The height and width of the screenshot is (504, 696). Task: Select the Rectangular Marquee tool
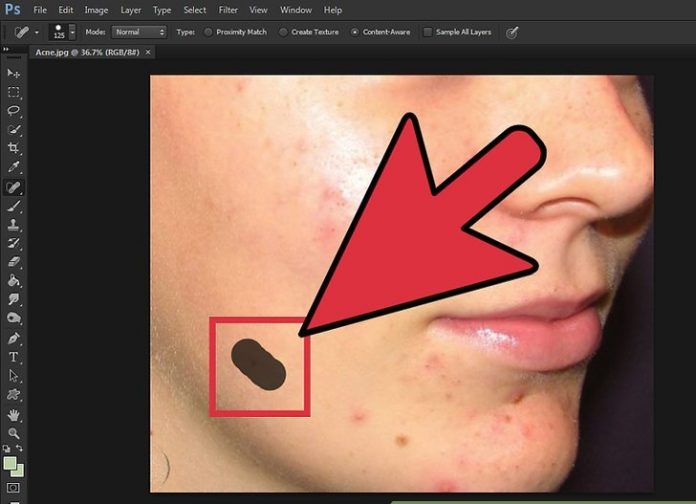[14, 92]
